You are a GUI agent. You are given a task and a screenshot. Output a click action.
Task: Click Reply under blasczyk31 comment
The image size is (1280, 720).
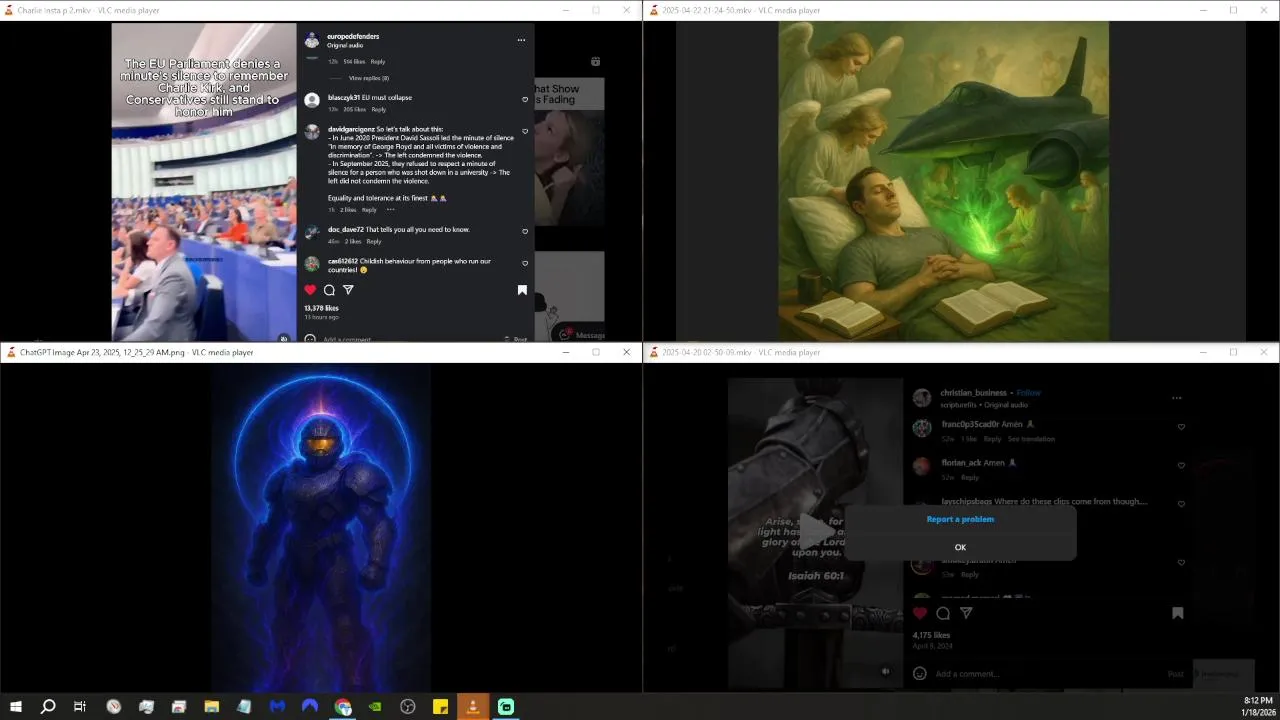(378, 109)
